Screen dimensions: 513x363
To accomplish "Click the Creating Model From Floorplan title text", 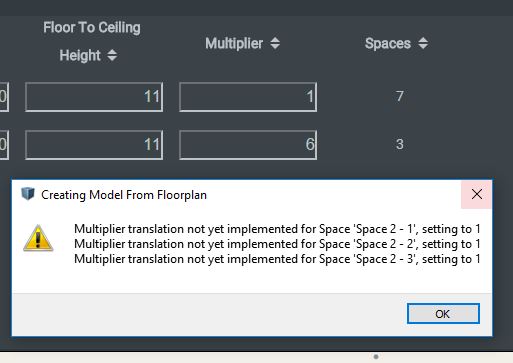I will (124, 195).
